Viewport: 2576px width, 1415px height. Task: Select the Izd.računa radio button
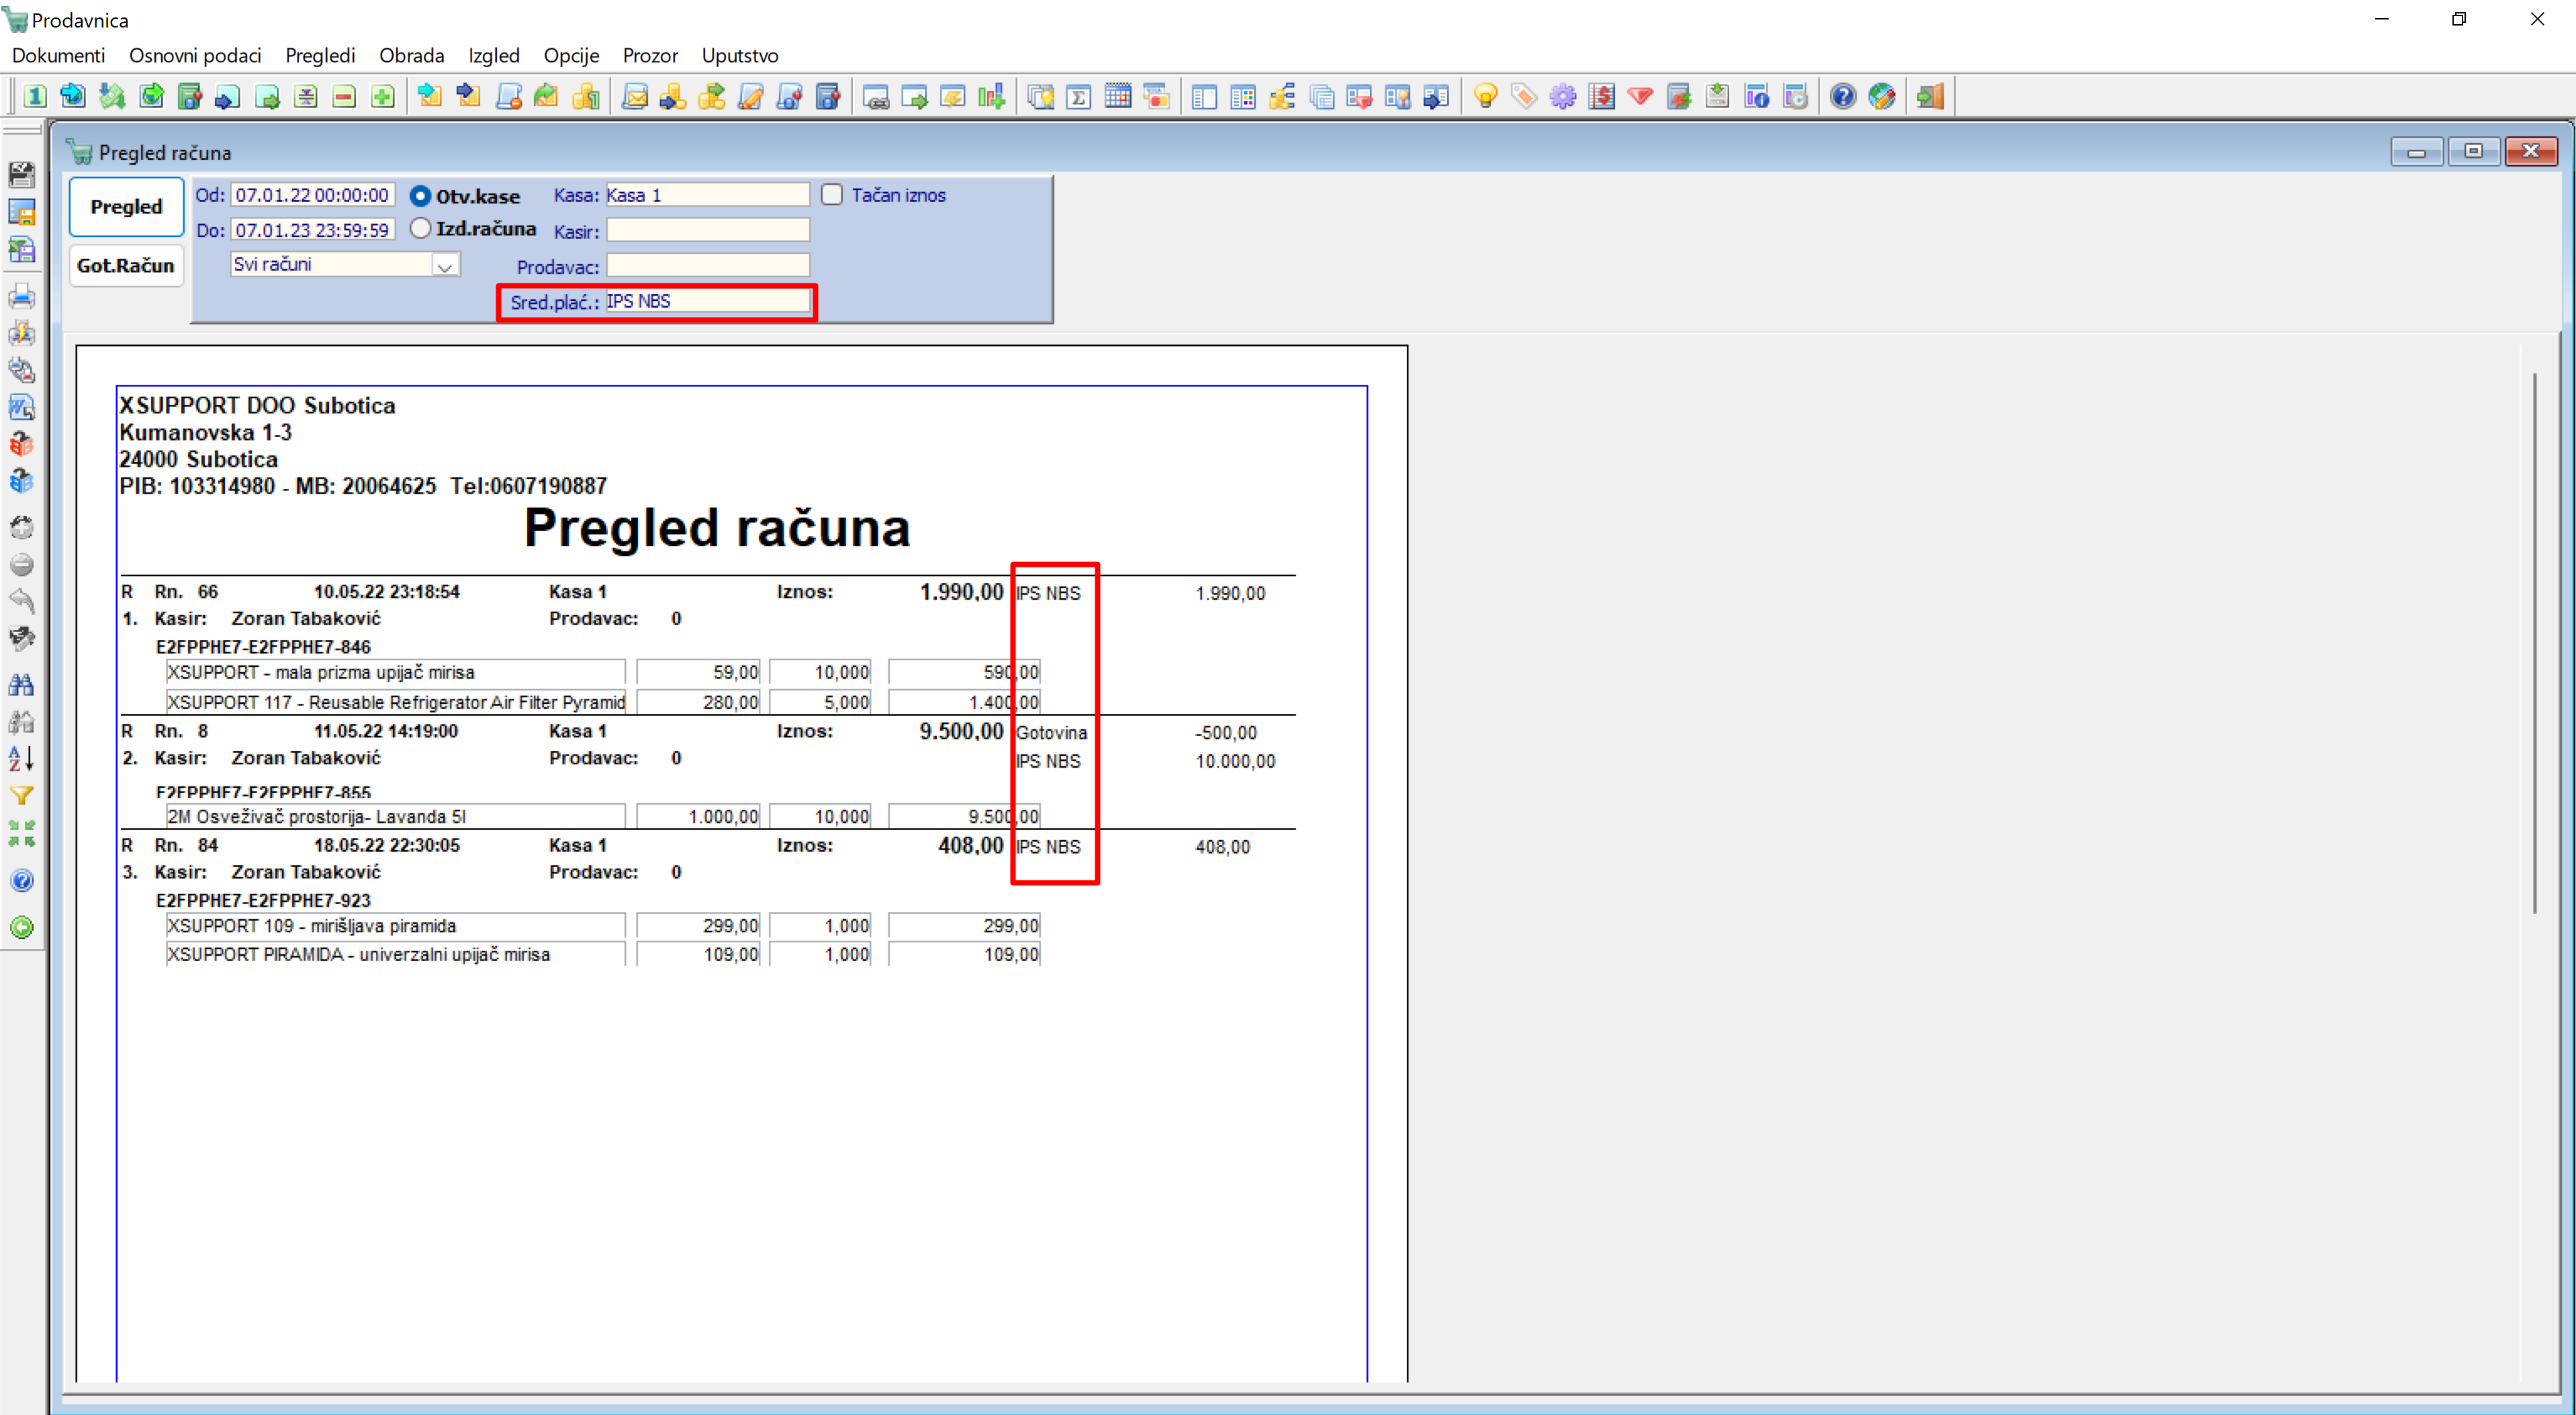click(x=420, y=228)
